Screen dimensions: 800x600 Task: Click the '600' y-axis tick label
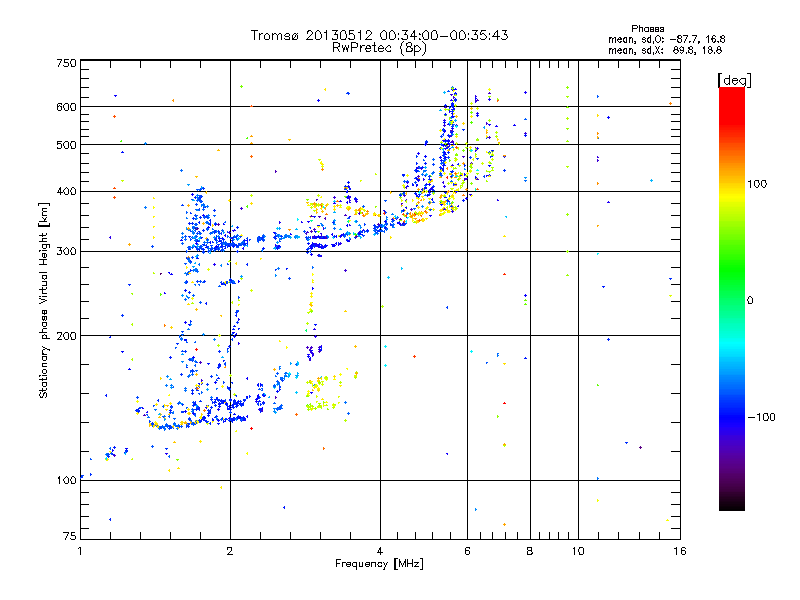(66, 107)
